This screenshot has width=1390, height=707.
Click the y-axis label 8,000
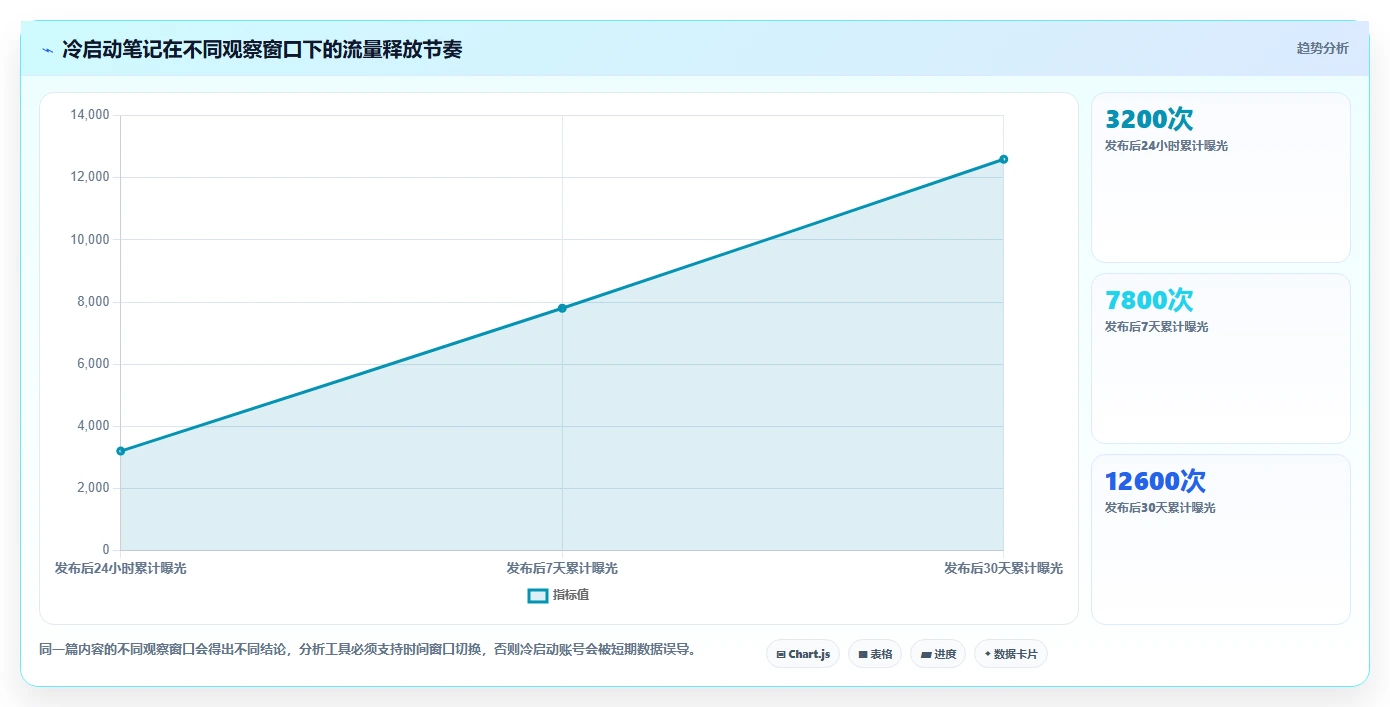(x=93, y=302)
